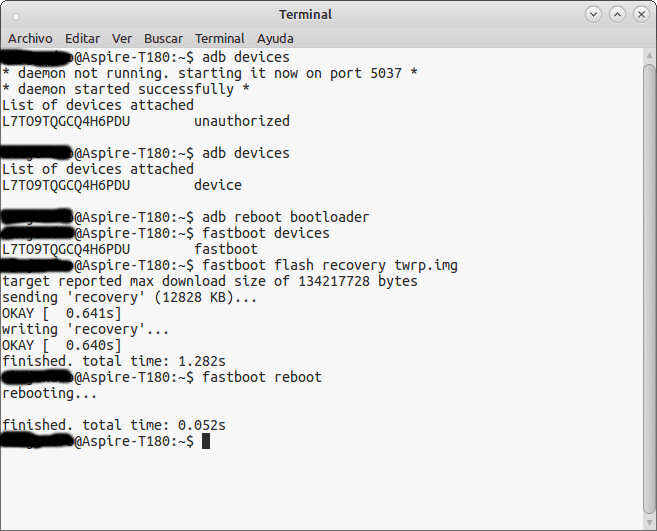Click the scrollbar up arrow

pos(649,55)
